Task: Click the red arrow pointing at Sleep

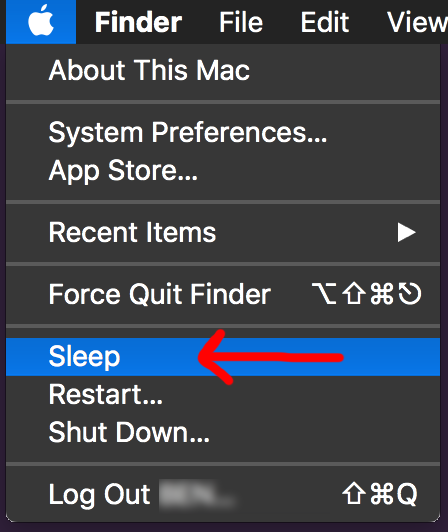Action: pos(270,357)
